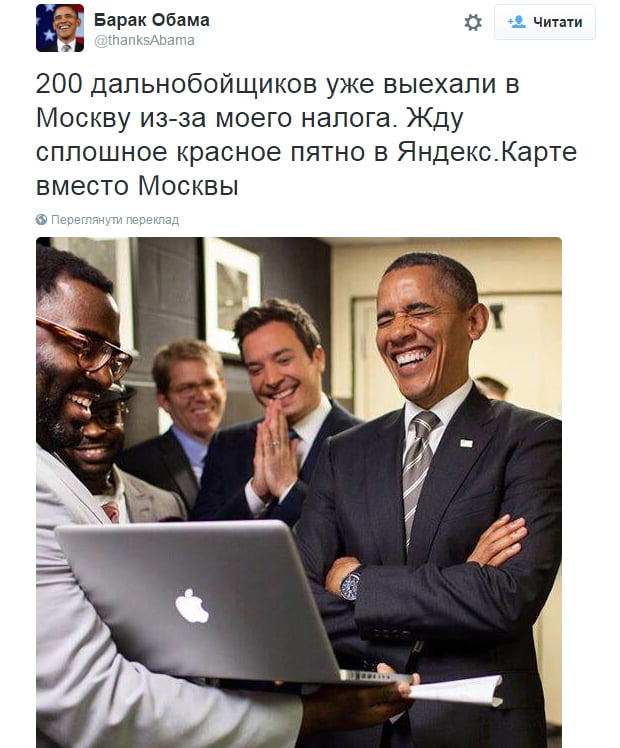
Task: Open the Переглянути переклад link
Action: tap(115, 219)
